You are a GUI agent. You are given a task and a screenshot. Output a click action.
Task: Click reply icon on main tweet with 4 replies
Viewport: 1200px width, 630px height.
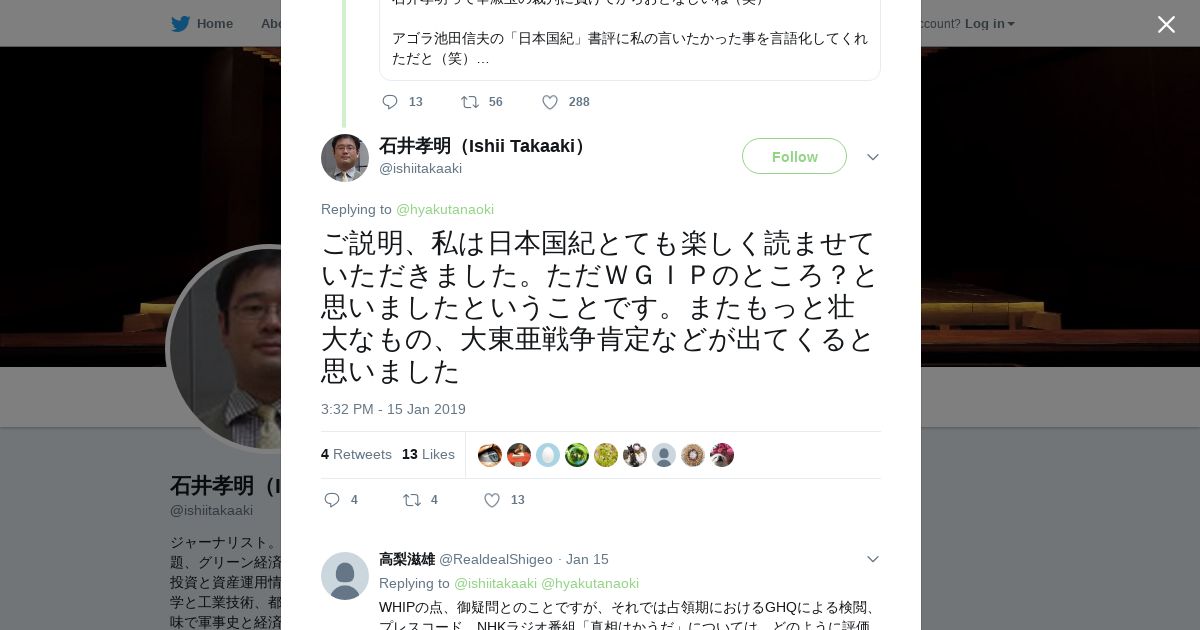tap(332, 500)
